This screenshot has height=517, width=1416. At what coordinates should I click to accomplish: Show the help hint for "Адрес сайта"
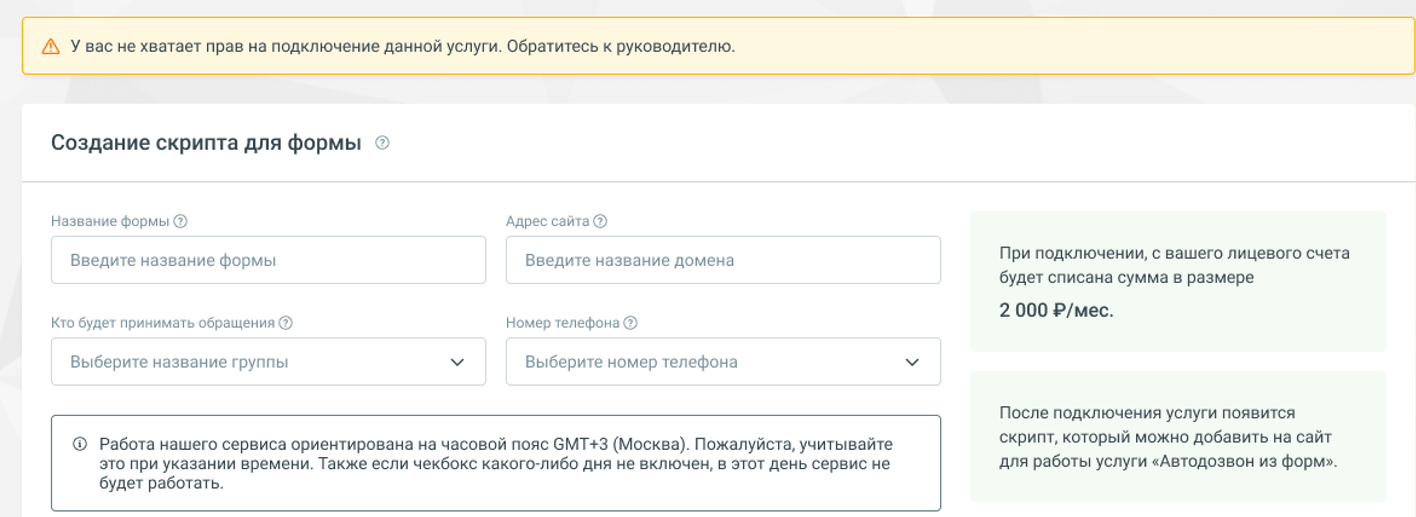pyautogui.click(x=600, y=222)
